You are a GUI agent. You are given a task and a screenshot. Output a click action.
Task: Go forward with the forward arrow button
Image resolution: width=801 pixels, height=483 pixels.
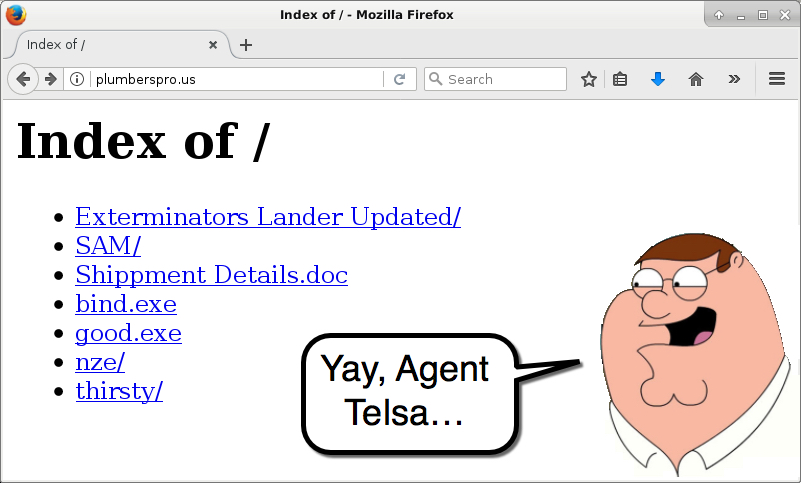pyautogui.click(x=51, y=79)
